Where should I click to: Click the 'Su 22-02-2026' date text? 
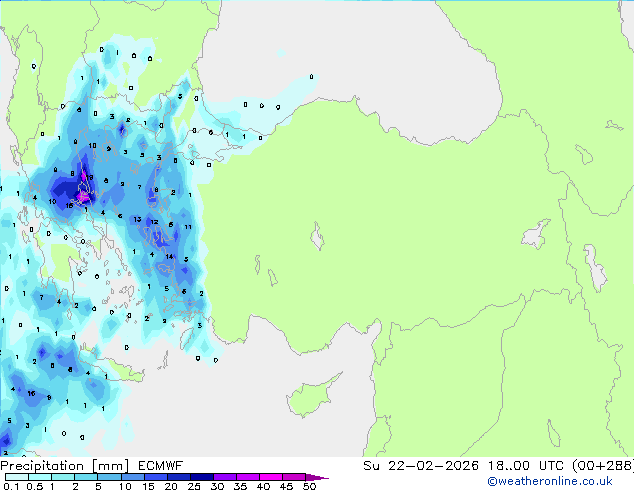(x=421, y=466)
